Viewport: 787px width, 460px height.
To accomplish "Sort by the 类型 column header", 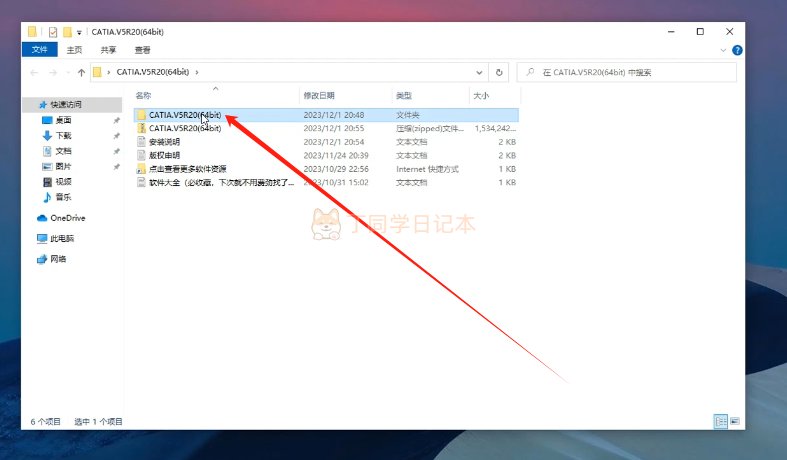I will [x=404, y=95].
